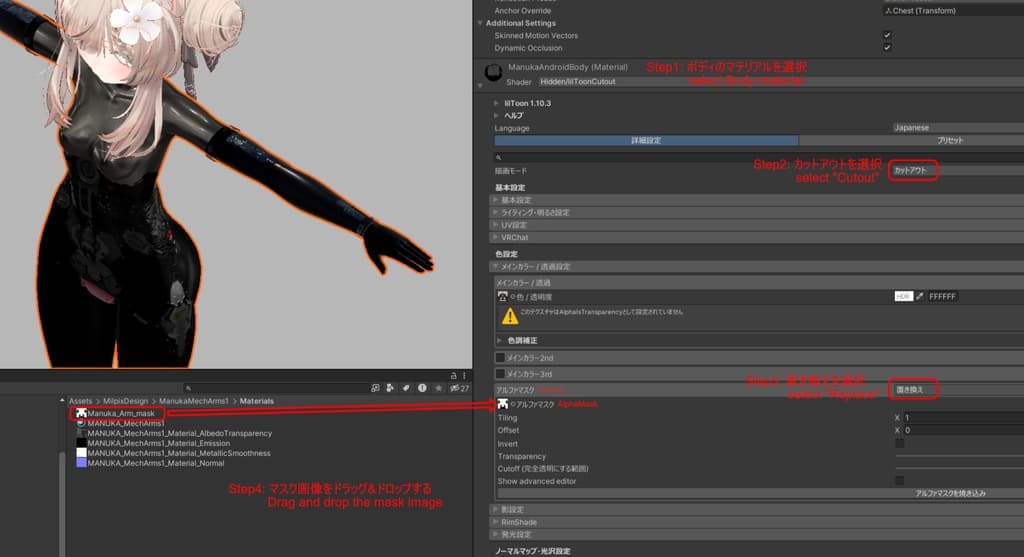Switch to the 詳細設定 tab
The width and height of the screenshot is (1024, 557).
coord(646,140)
